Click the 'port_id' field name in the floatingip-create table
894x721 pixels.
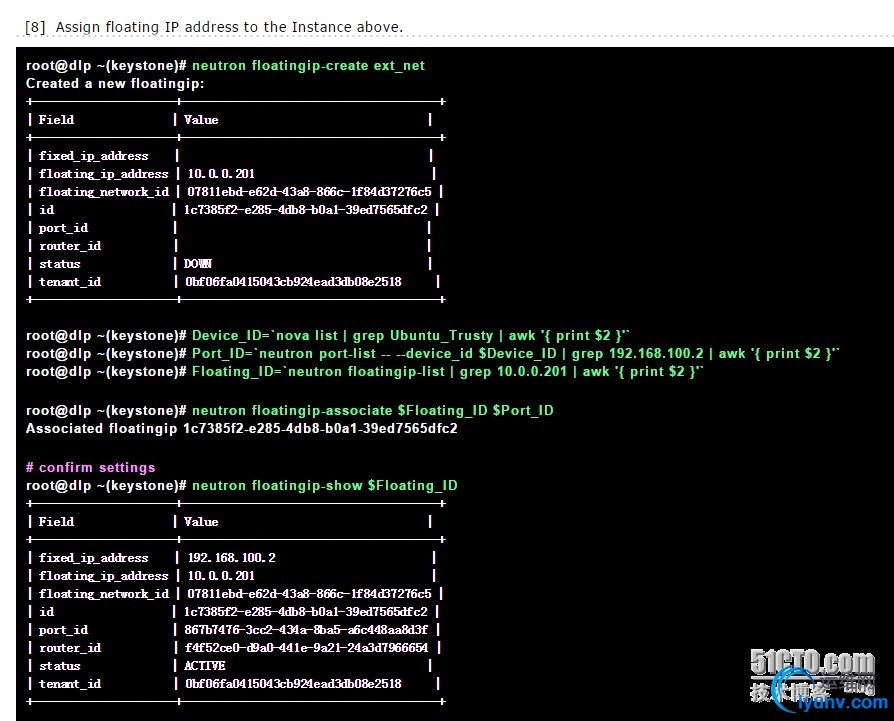tap(63, 228)
